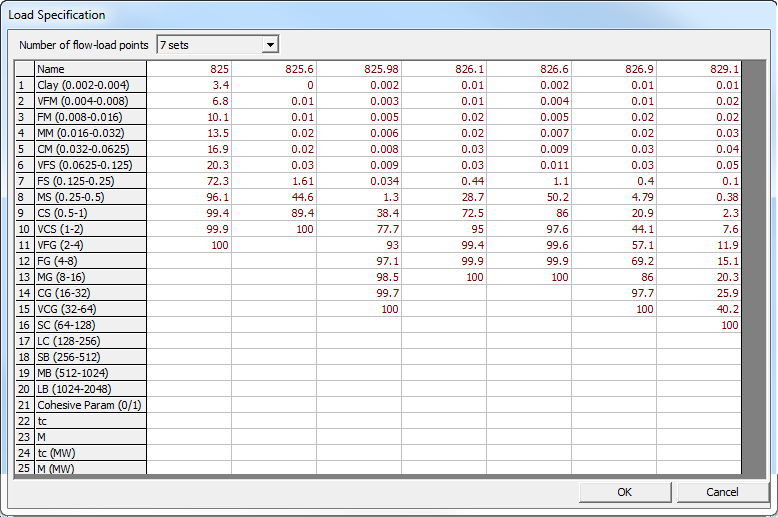Select the CG (16-32) row label
This screenshot has height=517, width=778.
90,293
